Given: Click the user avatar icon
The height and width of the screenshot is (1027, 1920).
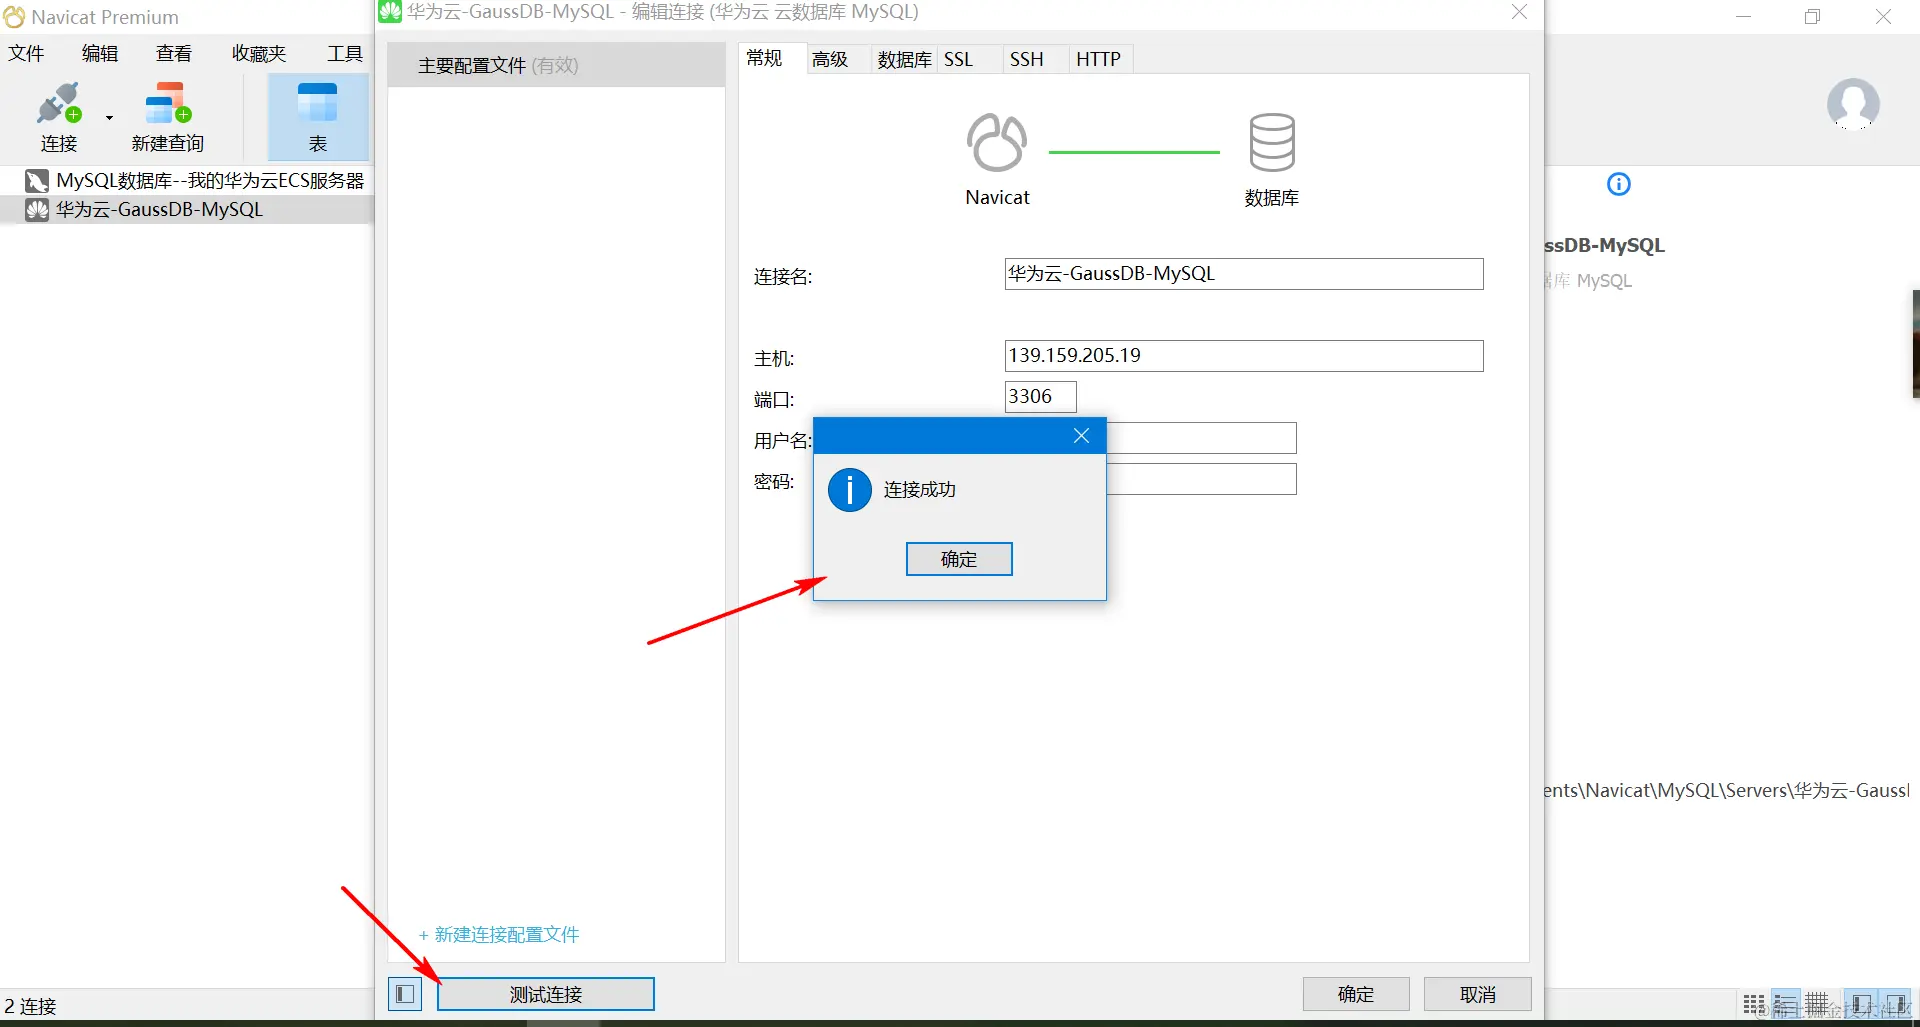Looking at the screenshot, I should point(1853,104).
